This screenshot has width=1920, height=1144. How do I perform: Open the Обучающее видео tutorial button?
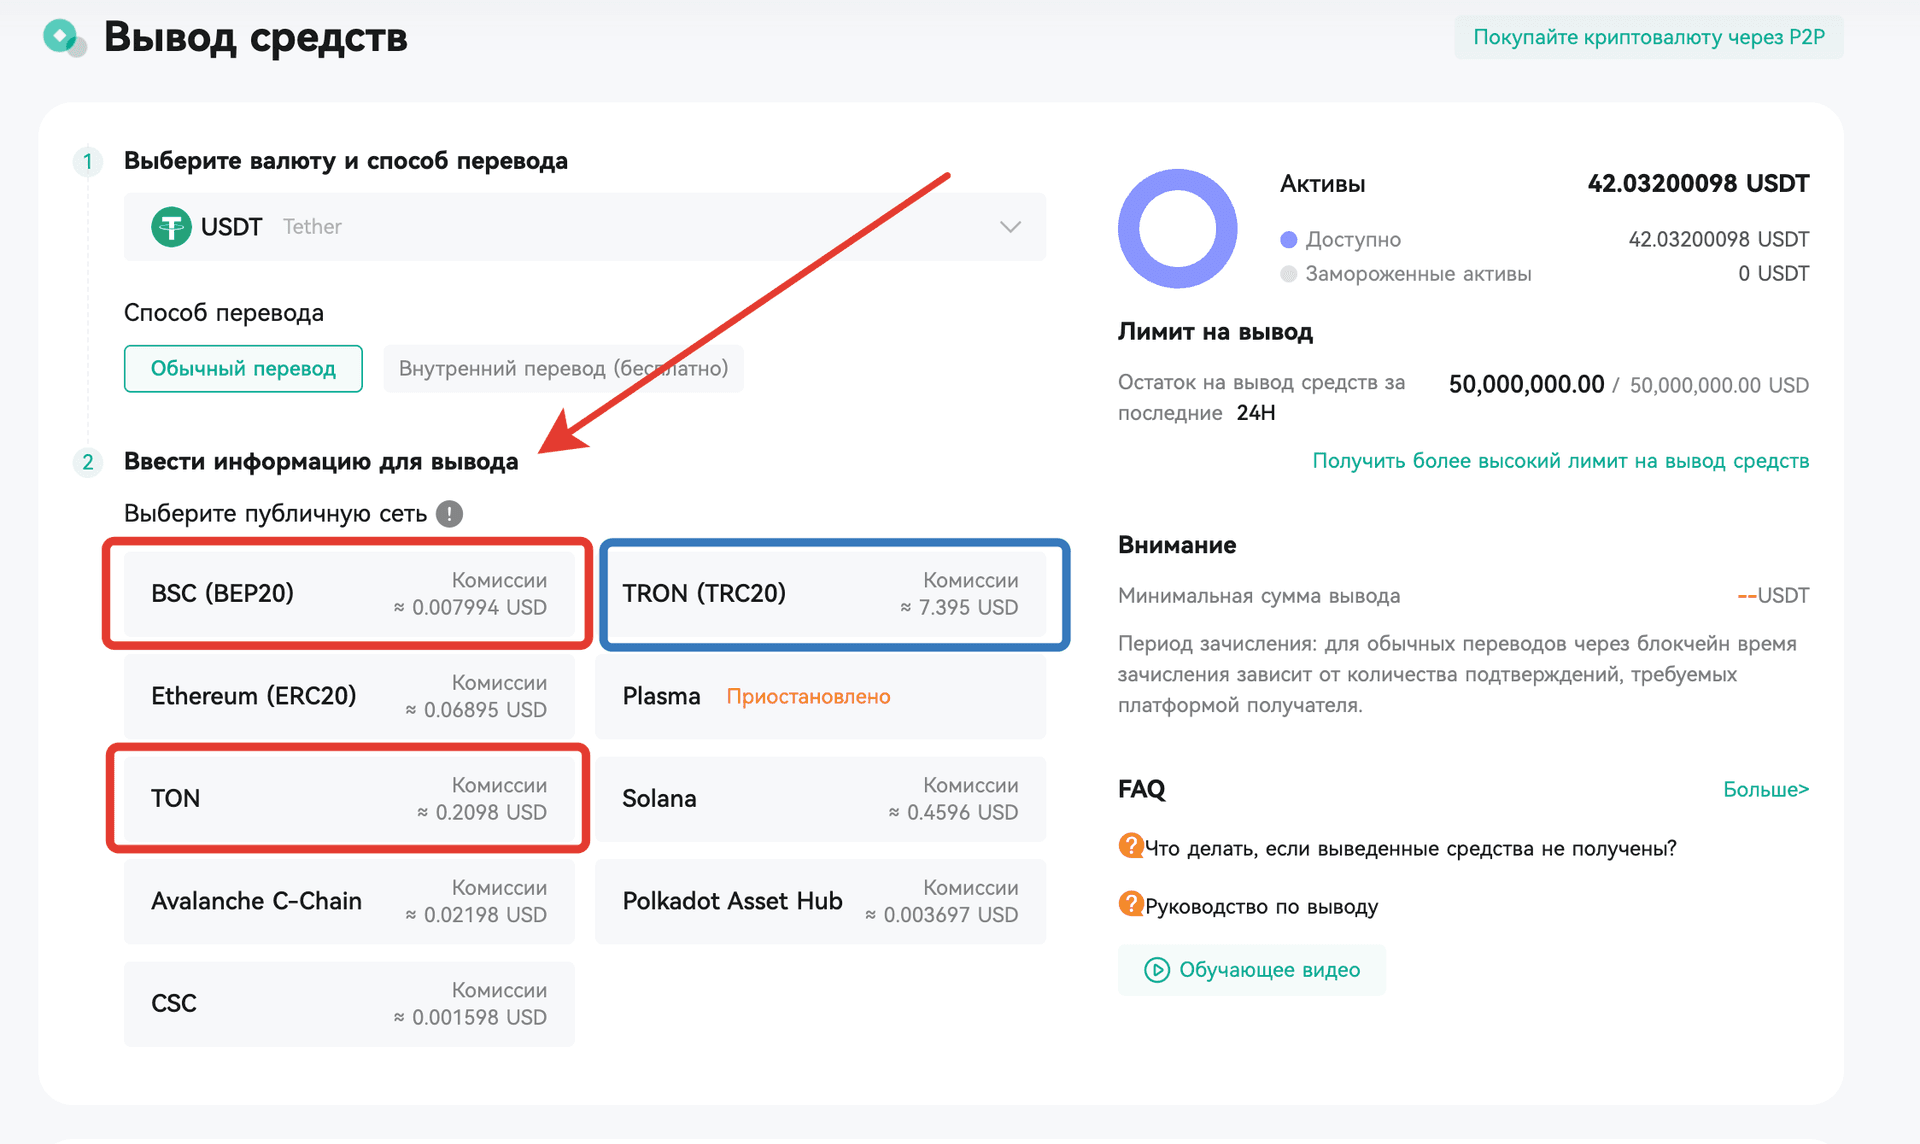[1252, 970]
